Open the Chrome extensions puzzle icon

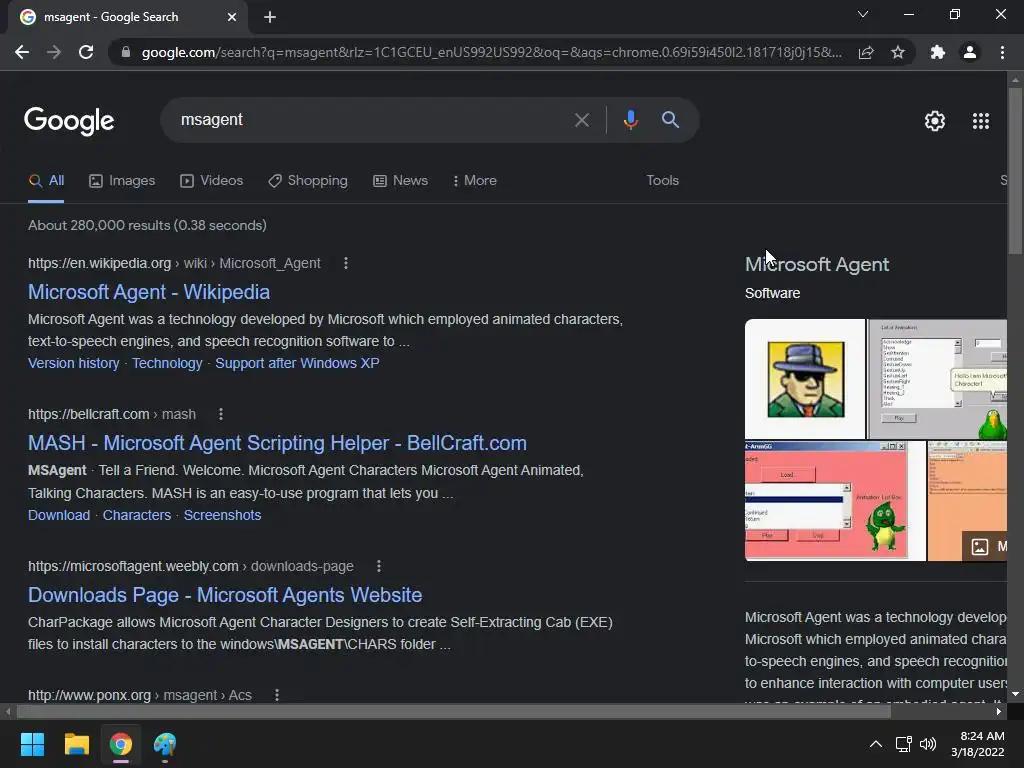(938, 52)
